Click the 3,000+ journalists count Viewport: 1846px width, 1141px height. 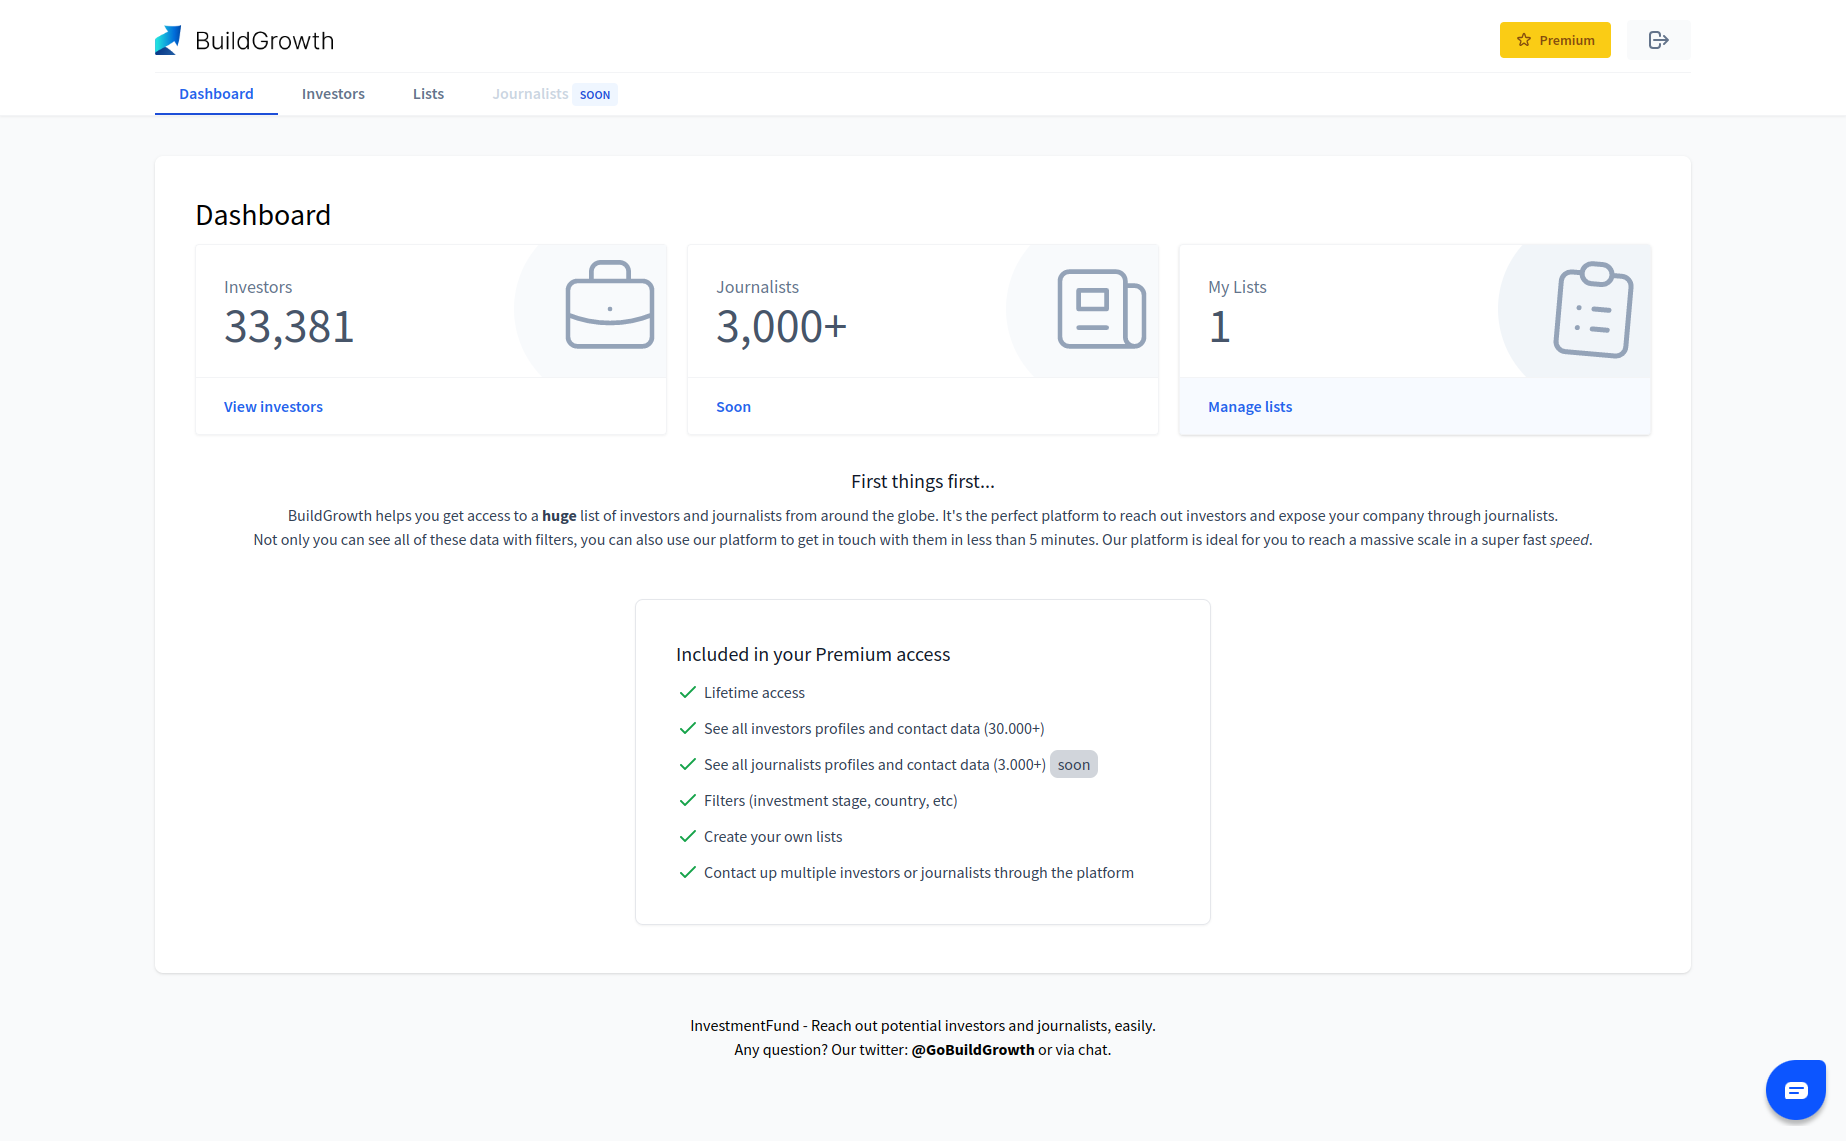[x=781, y=327]
